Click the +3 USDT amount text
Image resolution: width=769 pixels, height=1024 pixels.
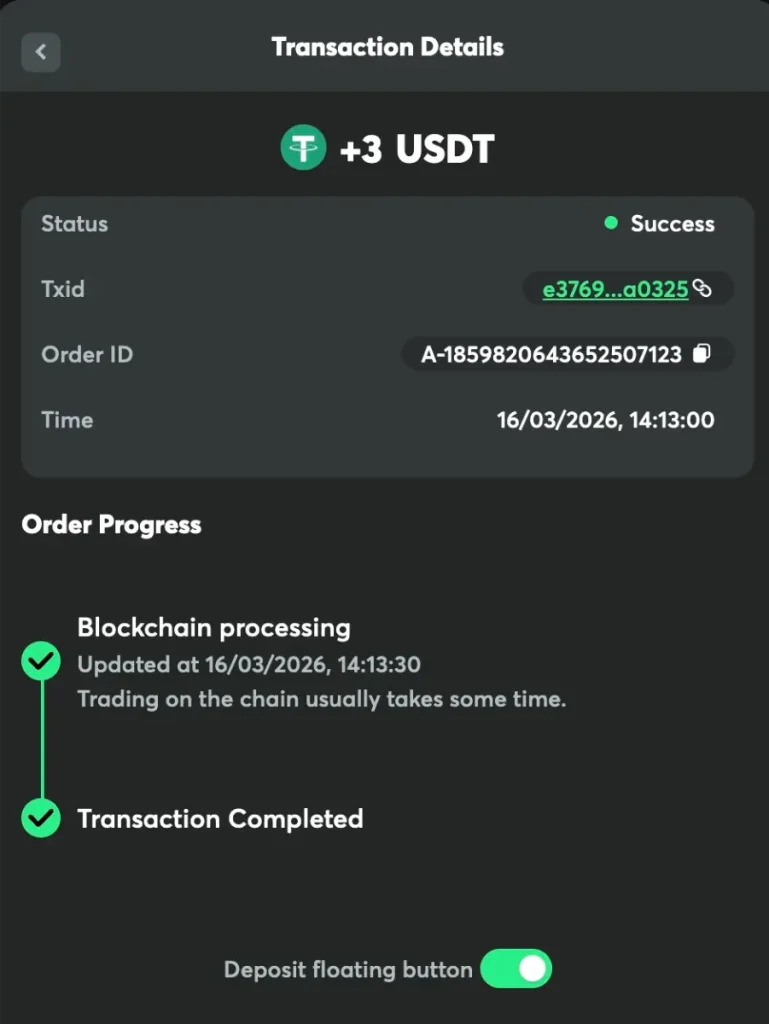pyautogui.click(x=417, y=150)
